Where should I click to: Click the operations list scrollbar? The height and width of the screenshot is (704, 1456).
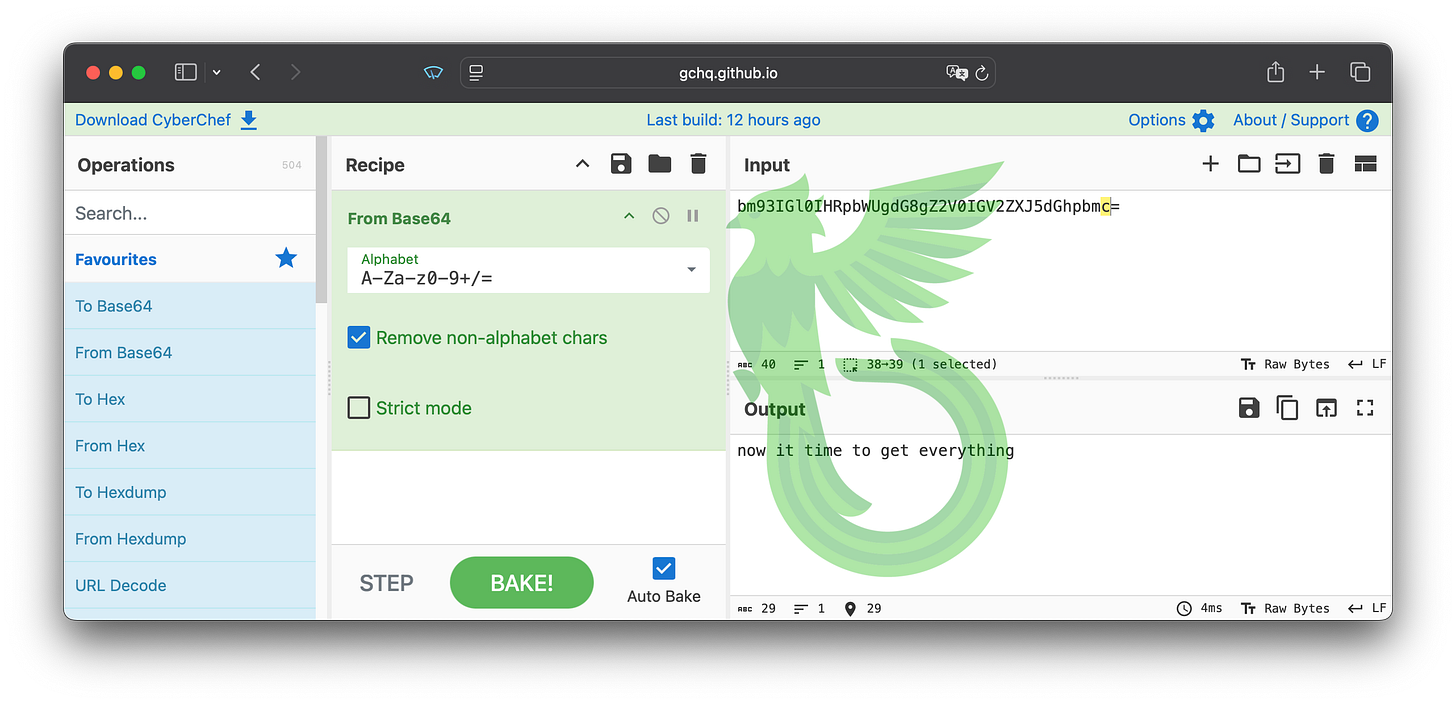[x=321, y=220]
